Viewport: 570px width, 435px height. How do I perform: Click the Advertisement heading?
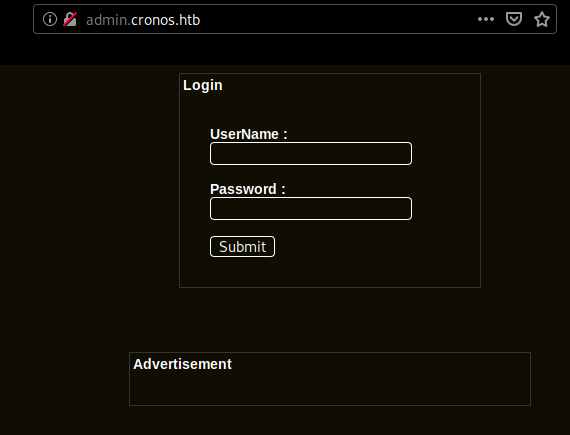click(x=182, y=364)
